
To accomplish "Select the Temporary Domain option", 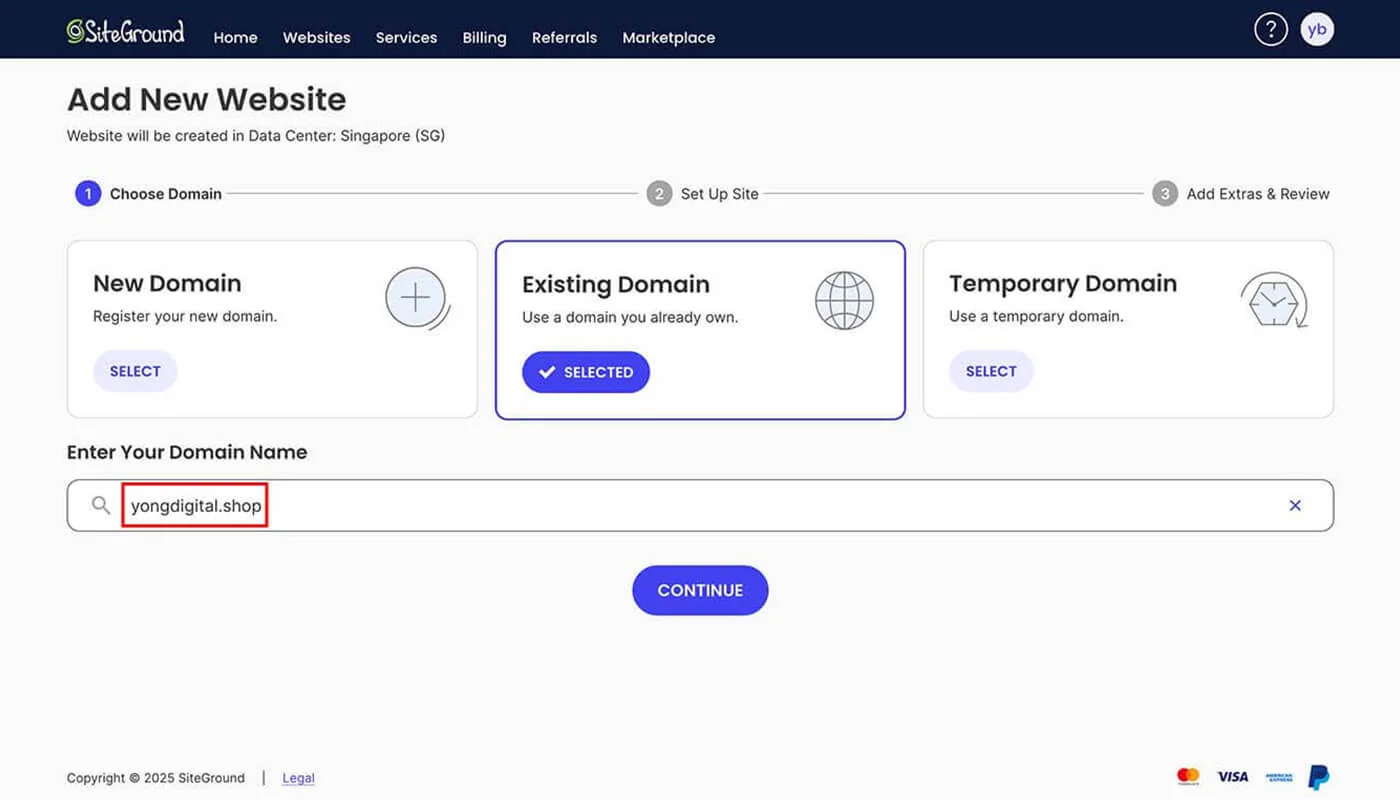I will (x=991, y=371).
